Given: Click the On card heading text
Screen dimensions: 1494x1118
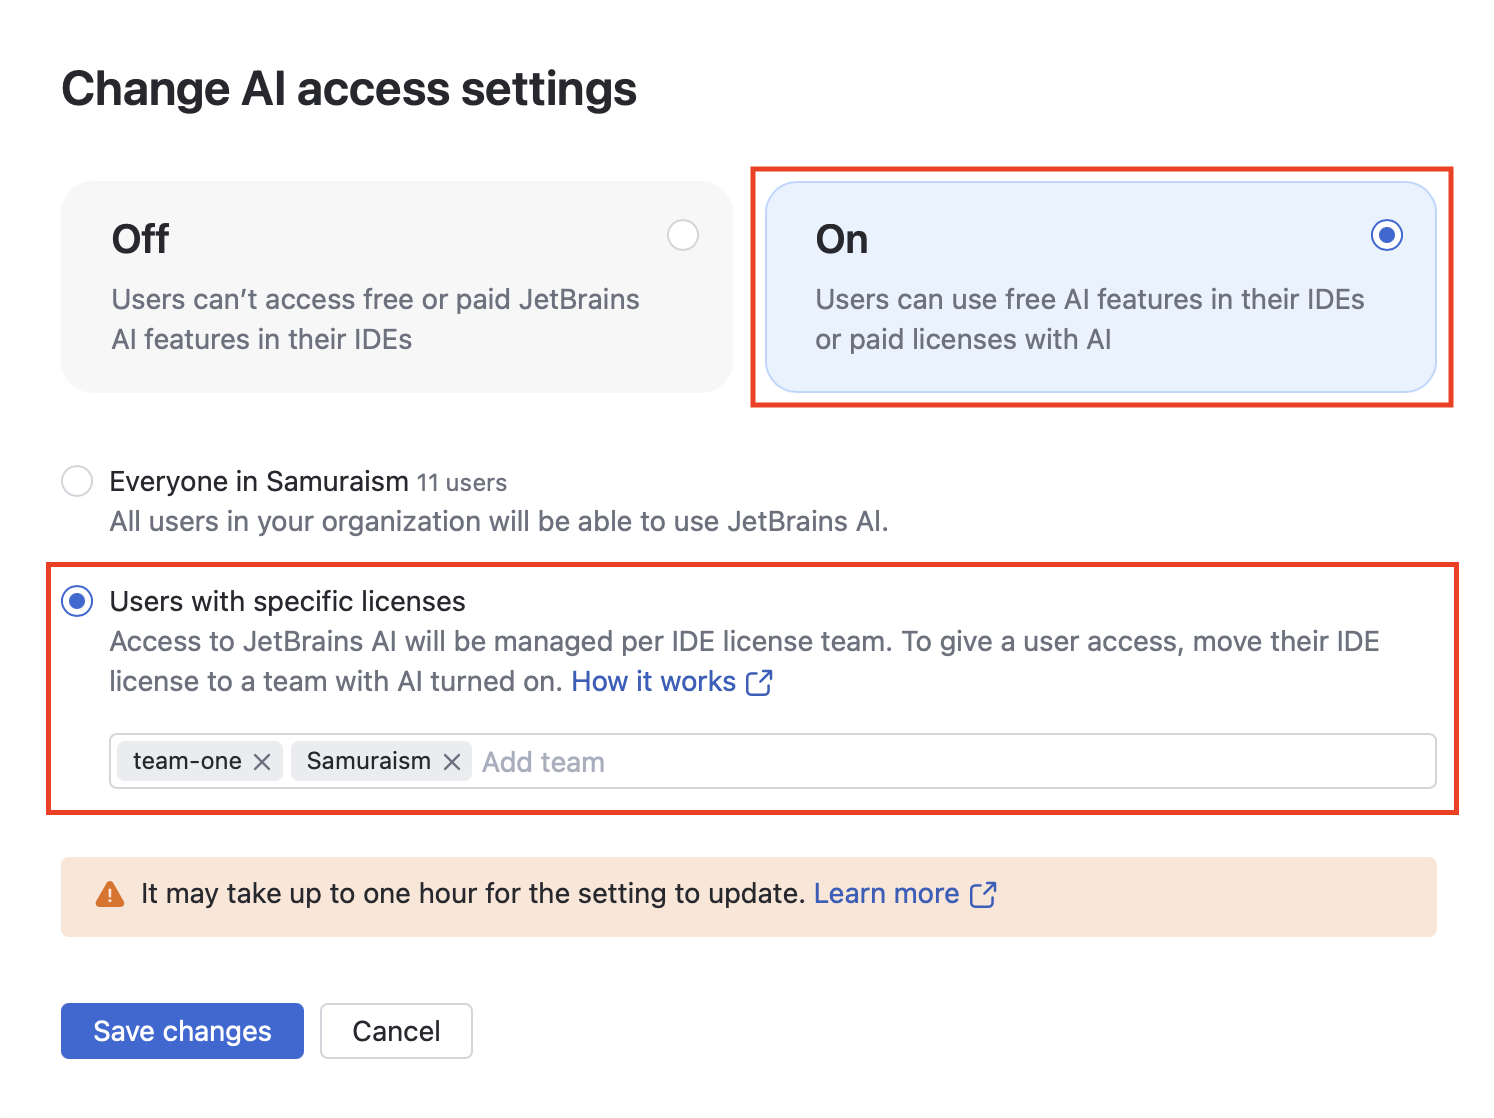Looking at the screenshot, I should (x=842, y=240).
